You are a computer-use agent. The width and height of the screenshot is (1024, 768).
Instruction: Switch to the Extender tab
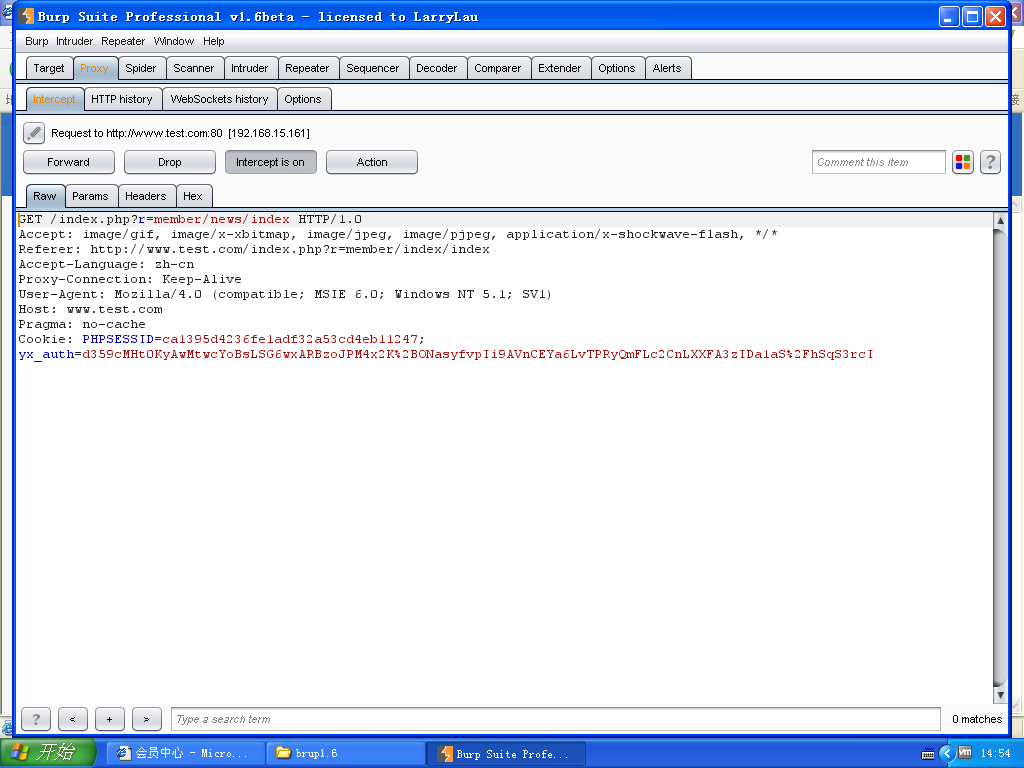coord(560,68)
